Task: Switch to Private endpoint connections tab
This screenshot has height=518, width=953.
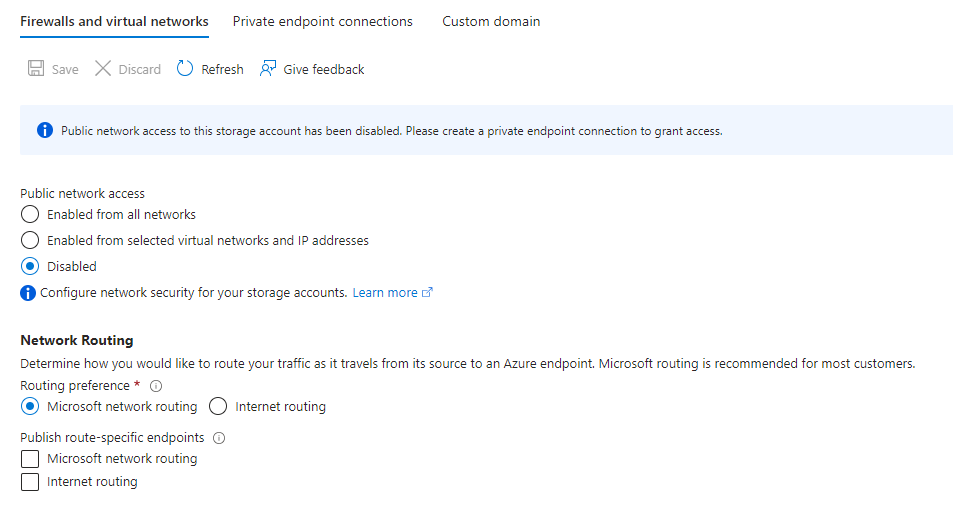Action: click(x=322, y=21)
